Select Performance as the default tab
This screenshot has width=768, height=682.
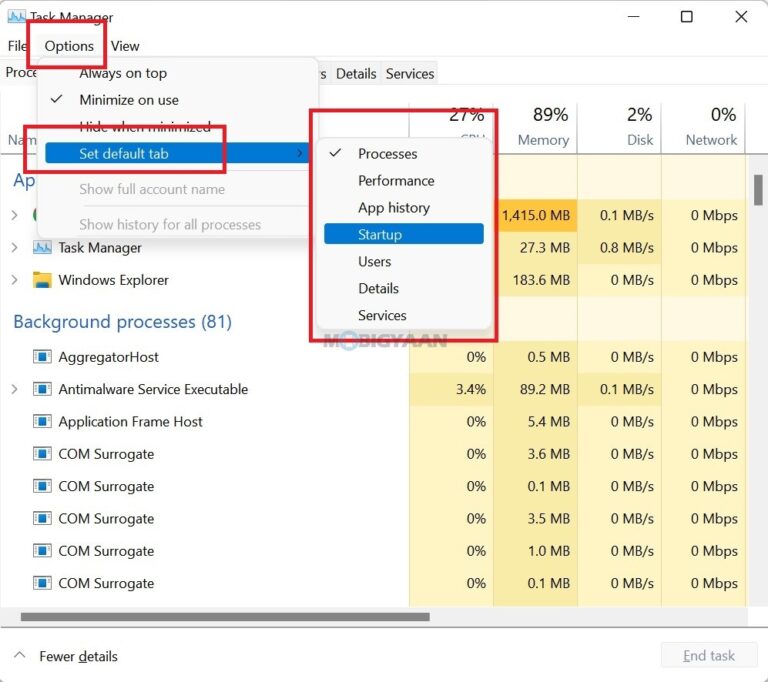(x=404, y=181)
